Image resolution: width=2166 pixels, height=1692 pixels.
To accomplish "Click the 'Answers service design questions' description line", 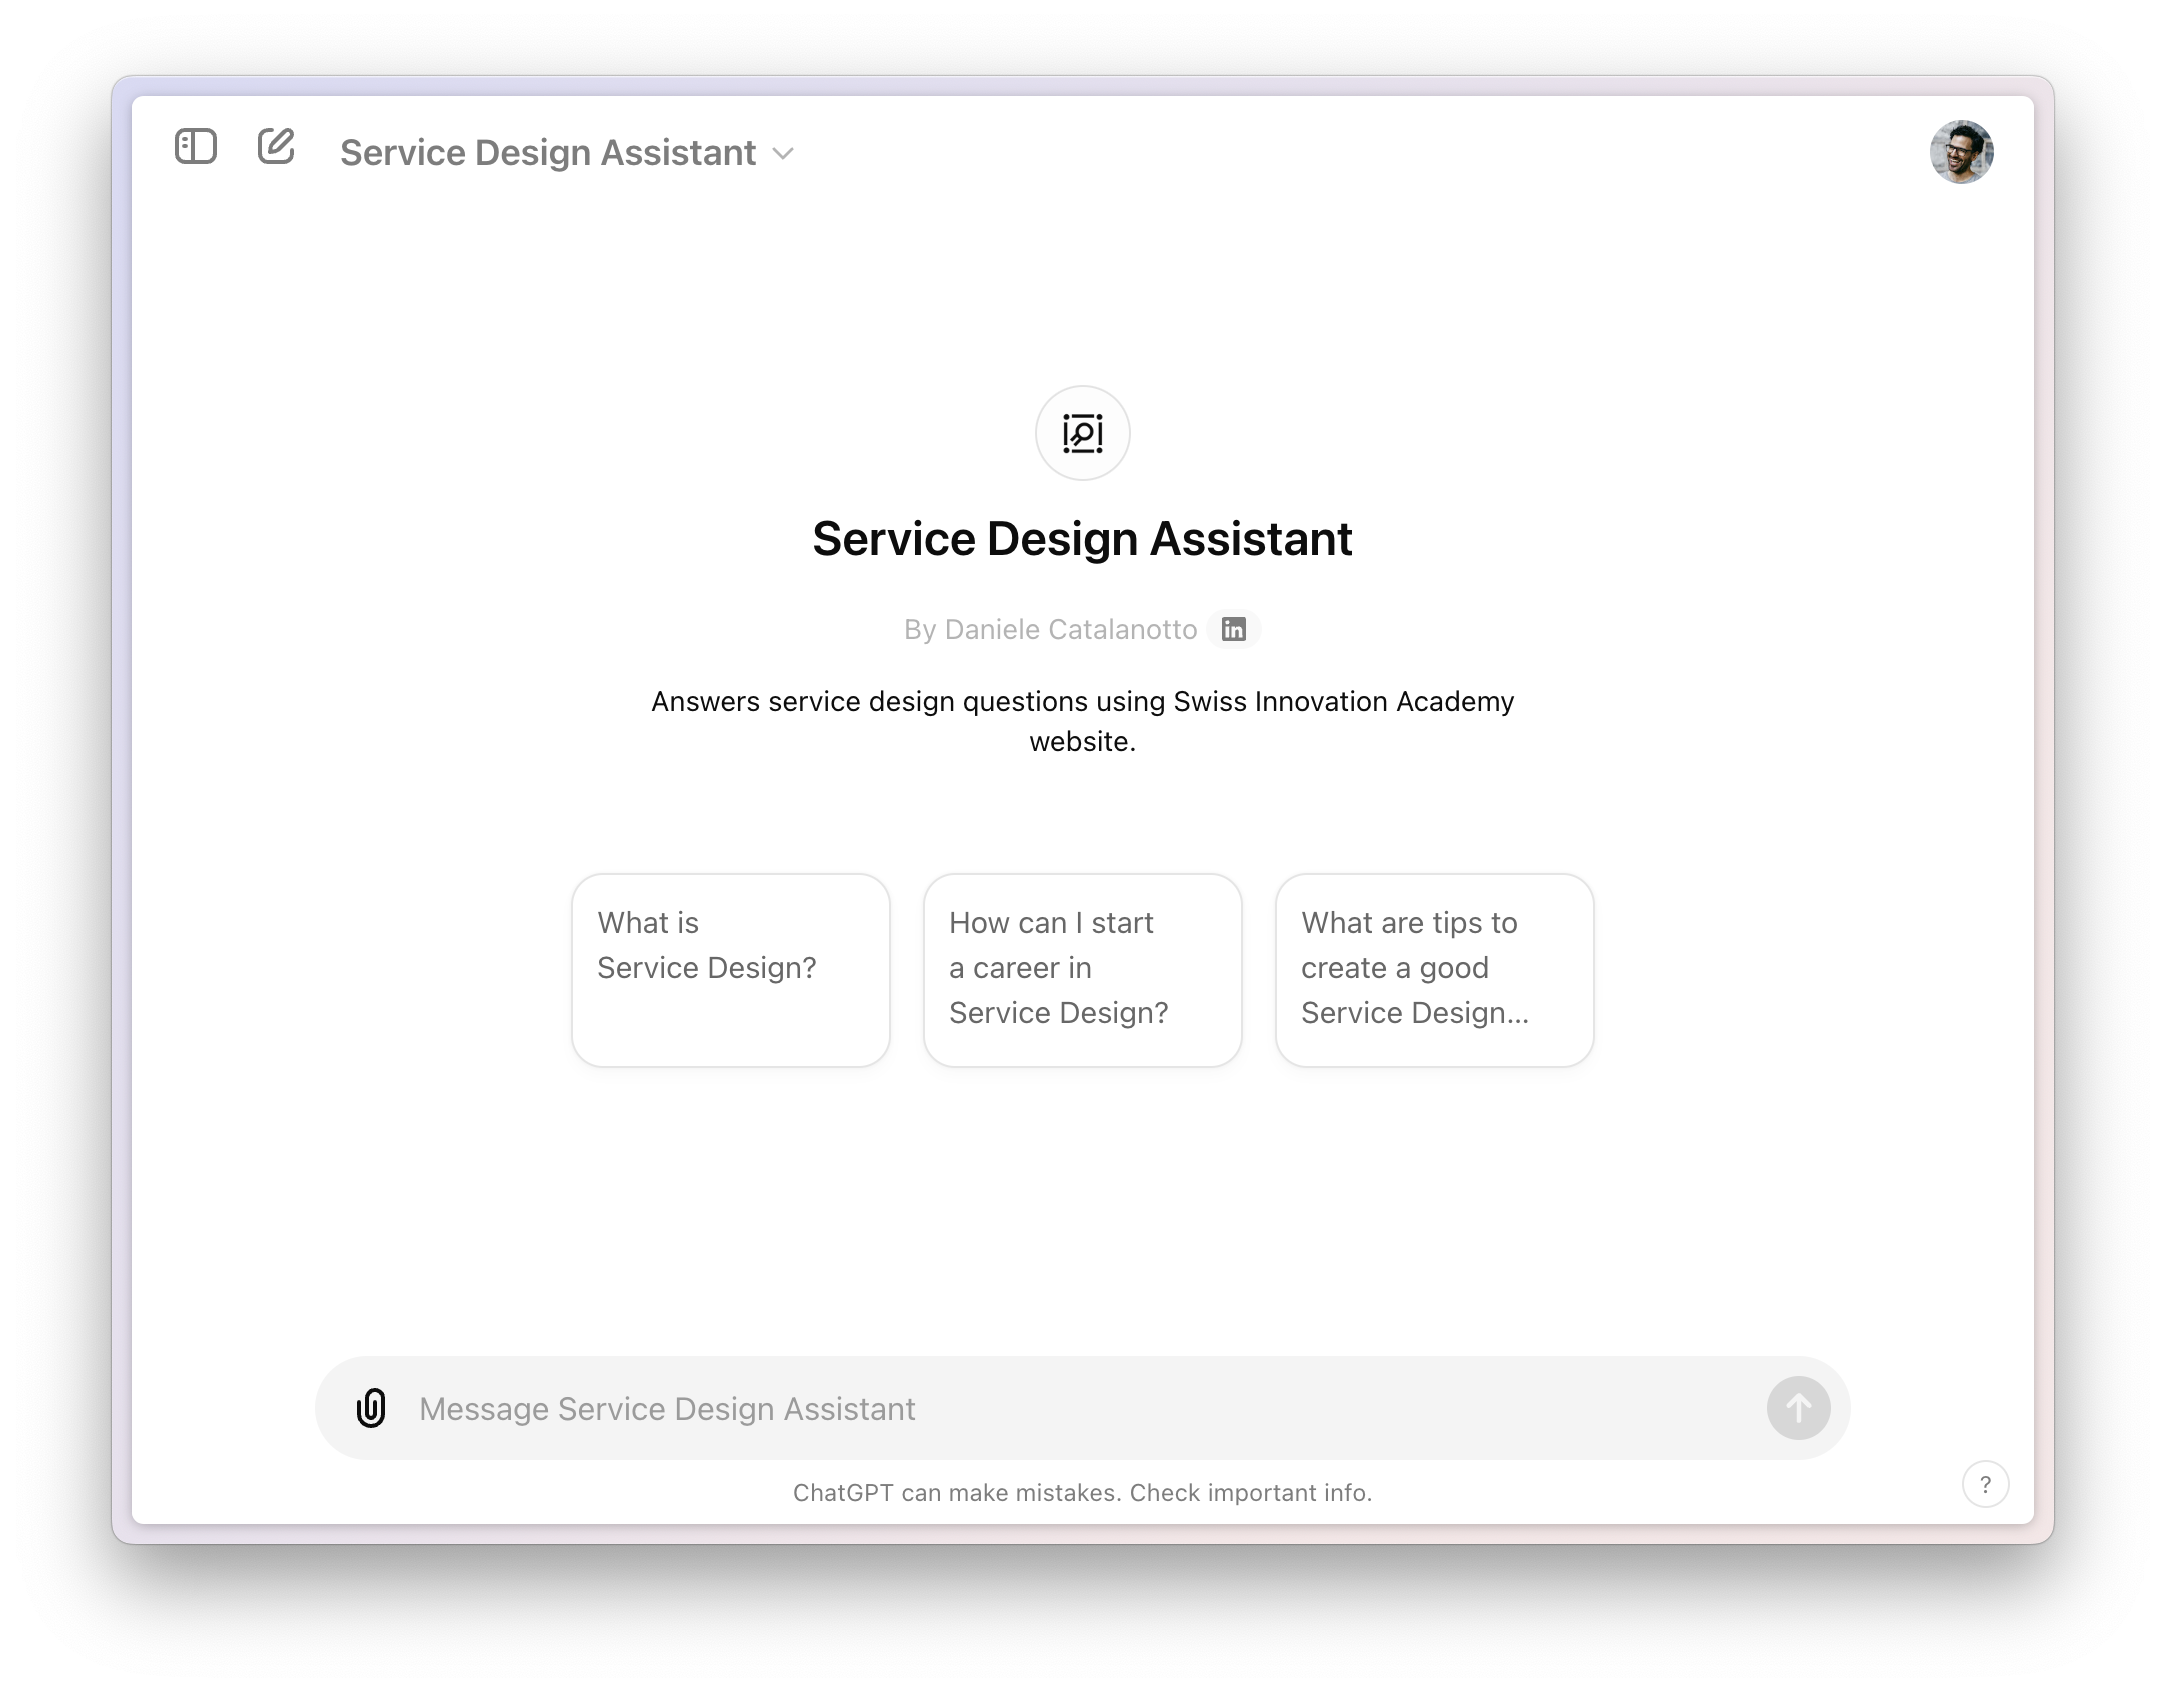I will point(1082,701).
